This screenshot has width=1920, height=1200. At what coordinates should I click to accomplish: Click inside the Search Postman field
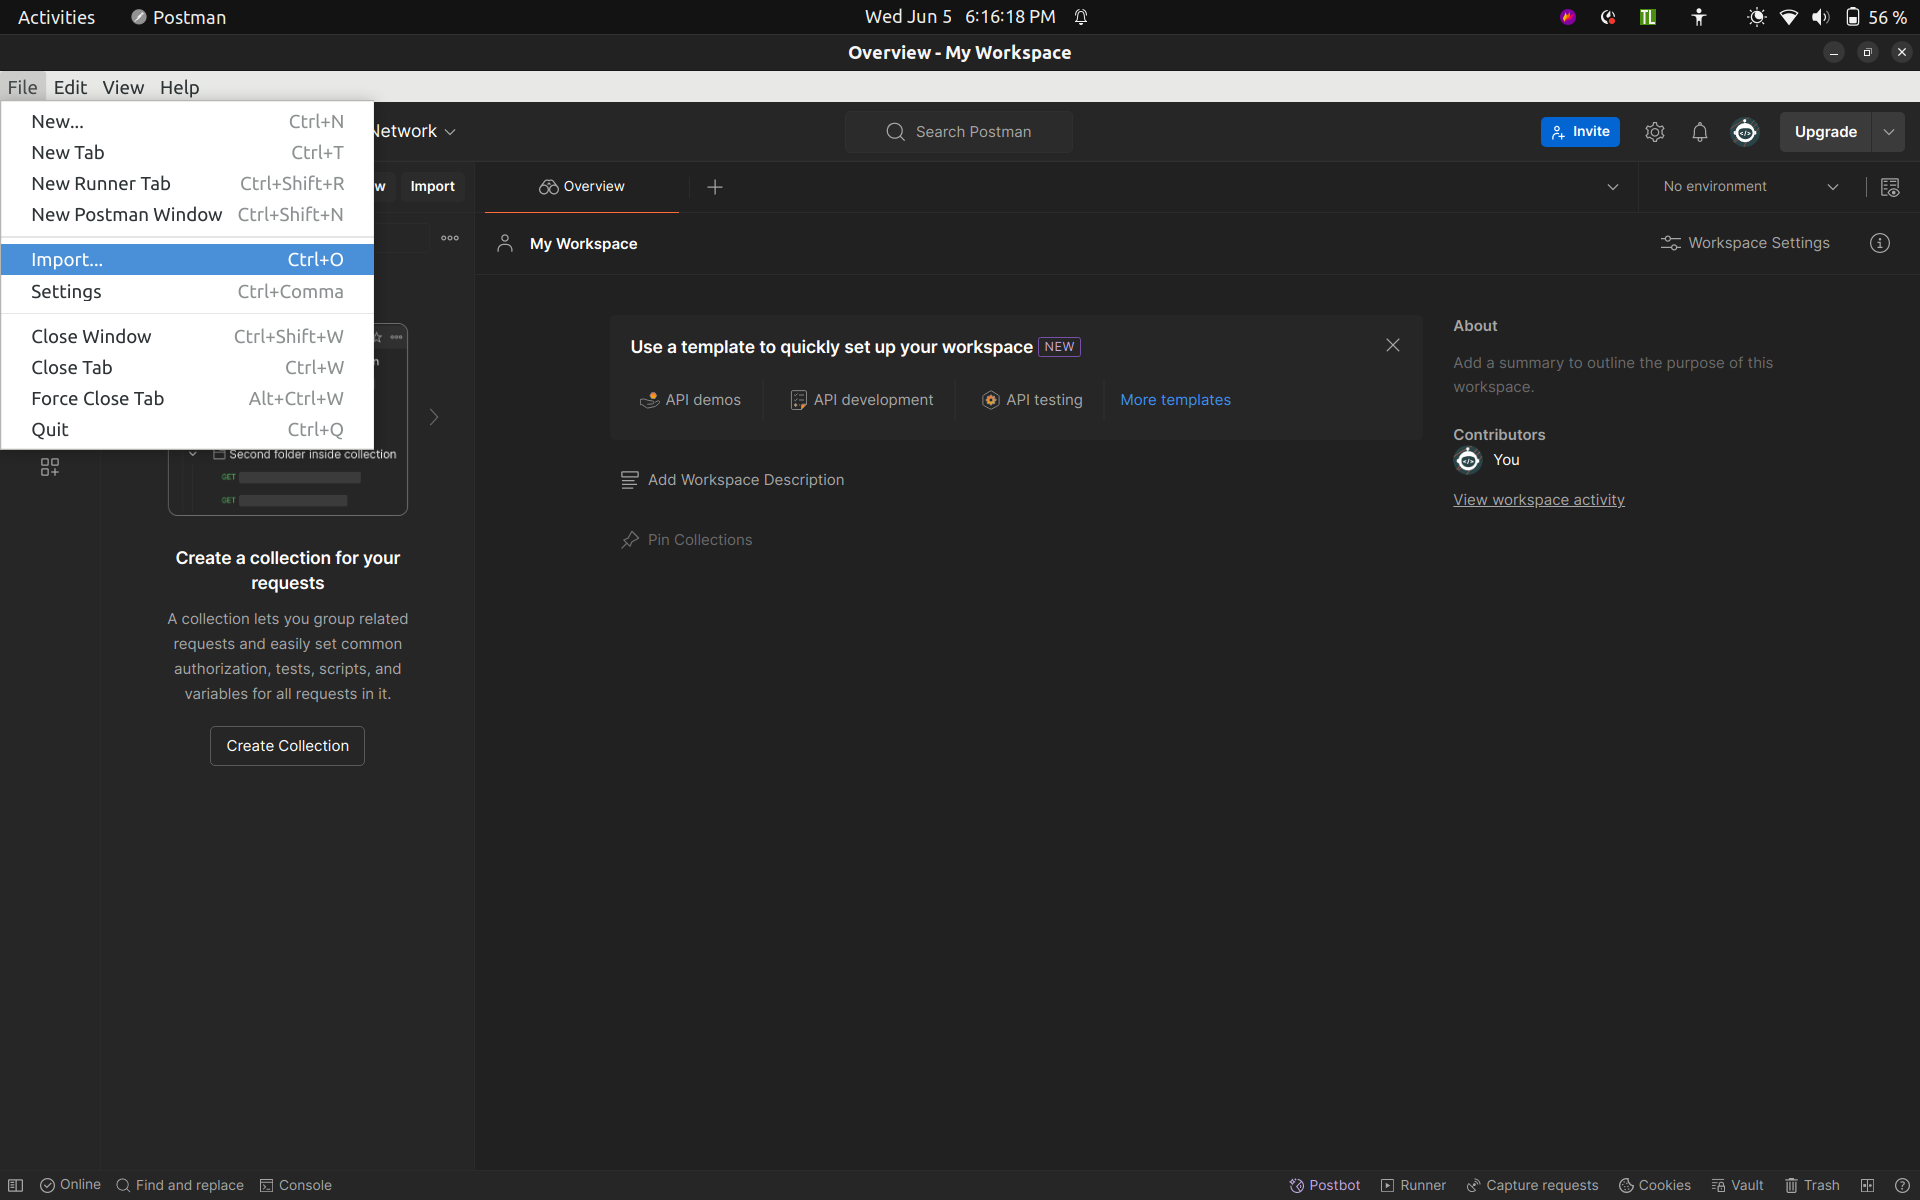(x=958, y=131)
